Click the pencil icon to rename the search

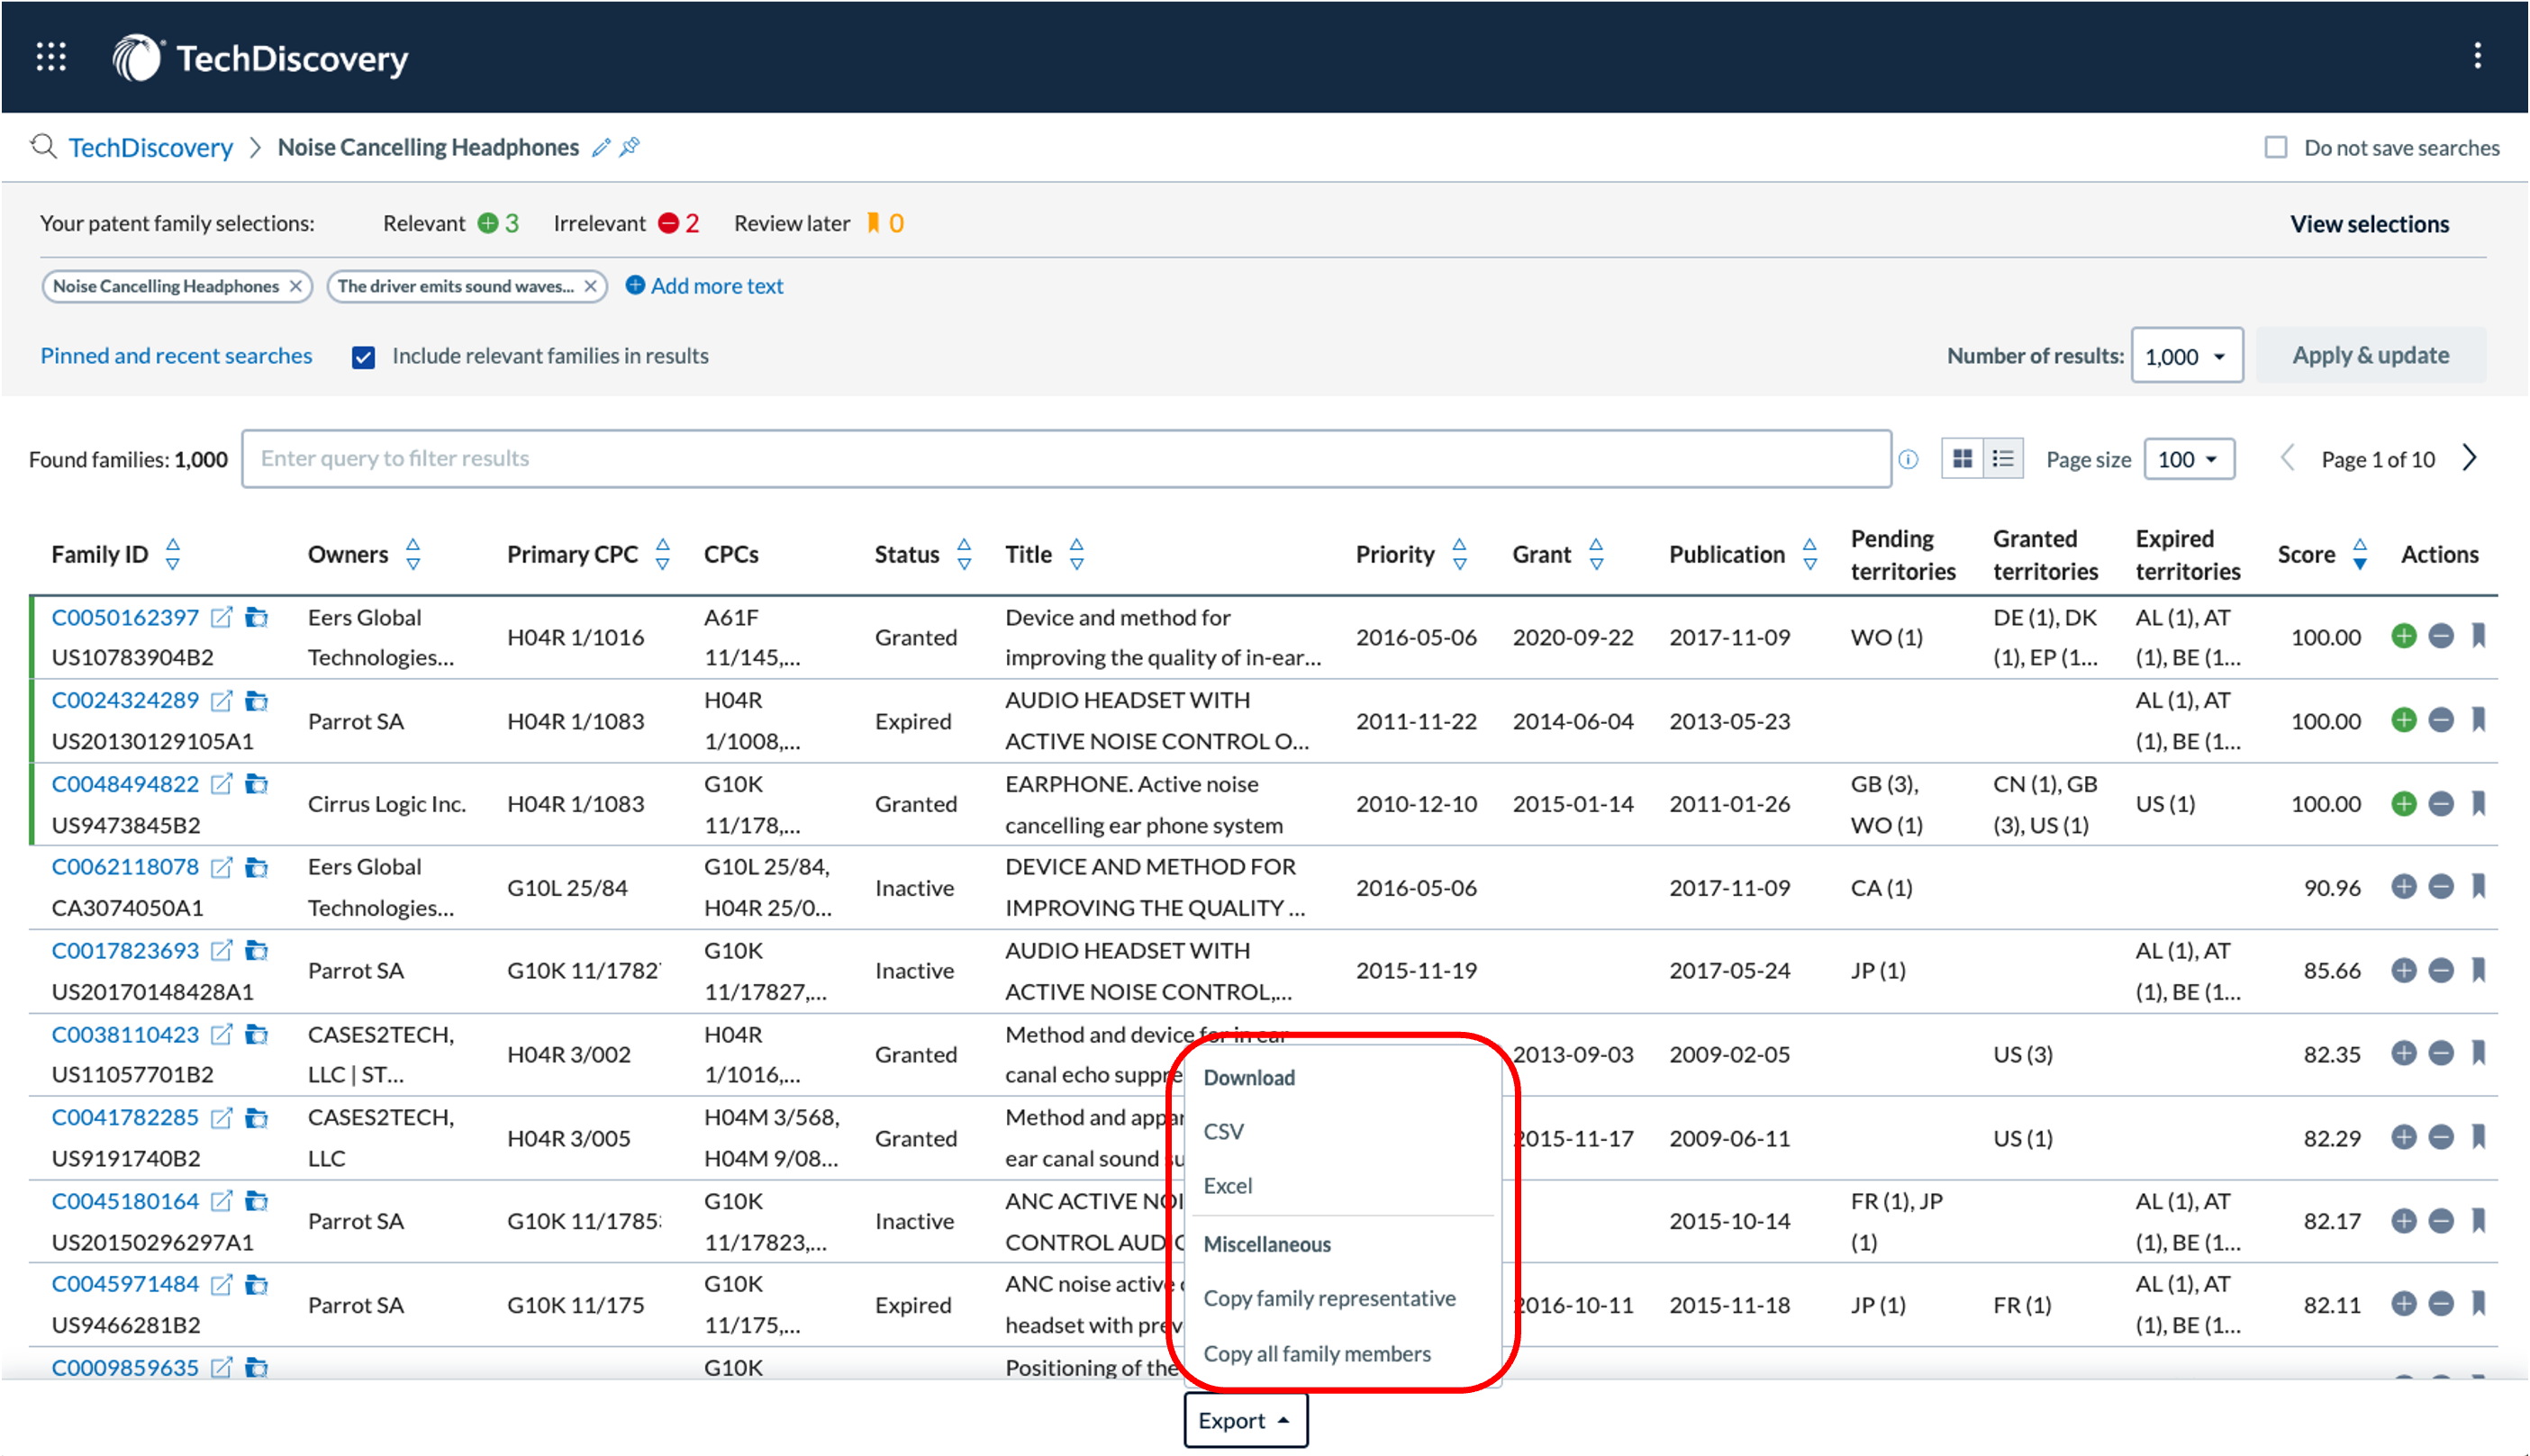pyautogui.click(x=601, y=148)
